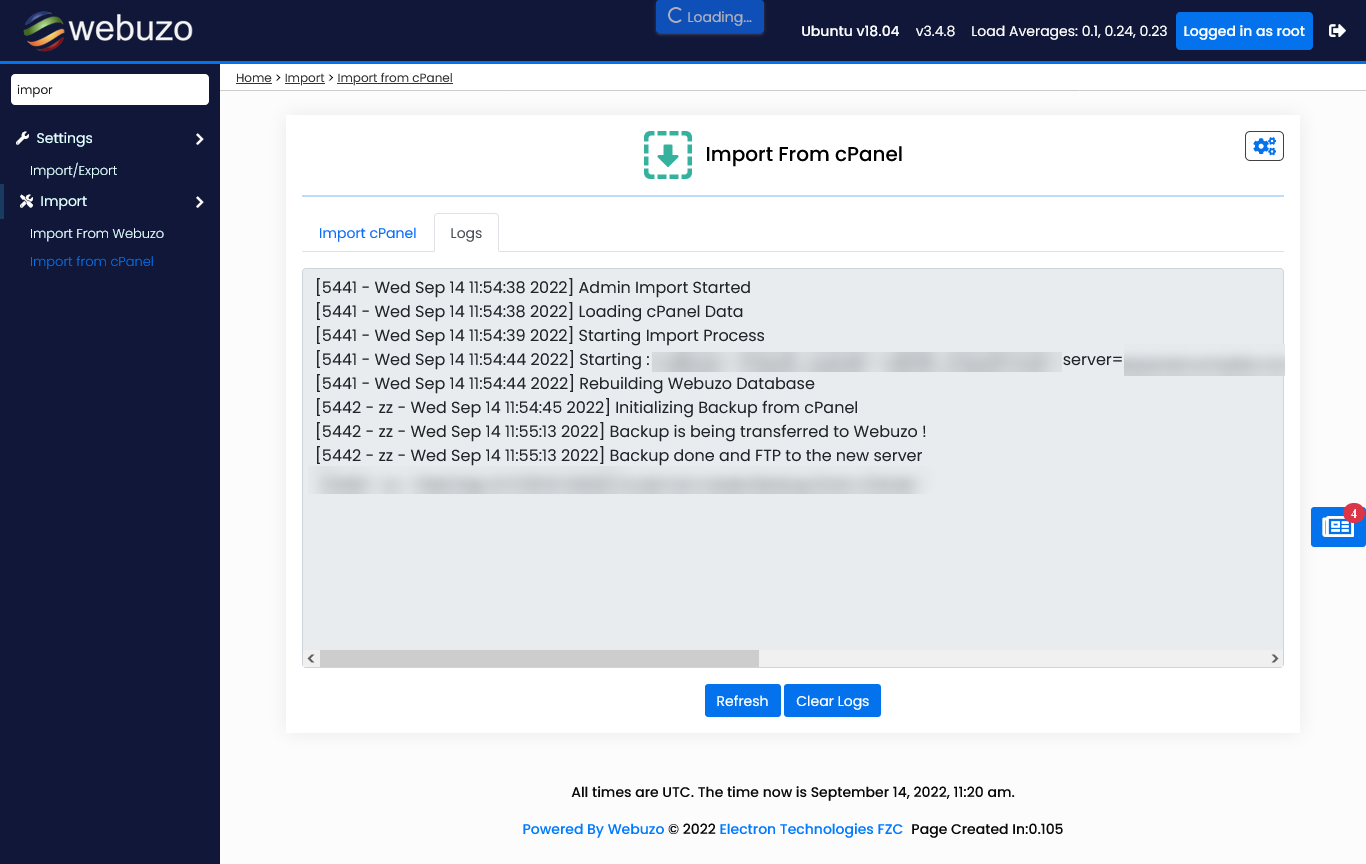The height and width of the screenshot is (864, 1366).
Task: Click the sidebar search field containing impor
Action: click(x=109, y=89)
